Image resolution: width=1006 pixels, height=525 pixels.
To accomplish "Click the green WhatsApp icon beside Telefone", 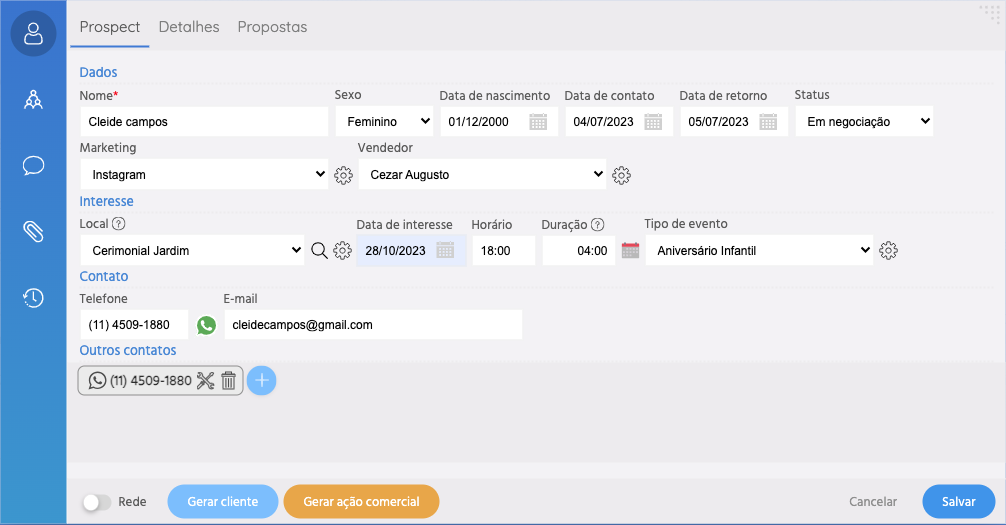I will point(206,325).
